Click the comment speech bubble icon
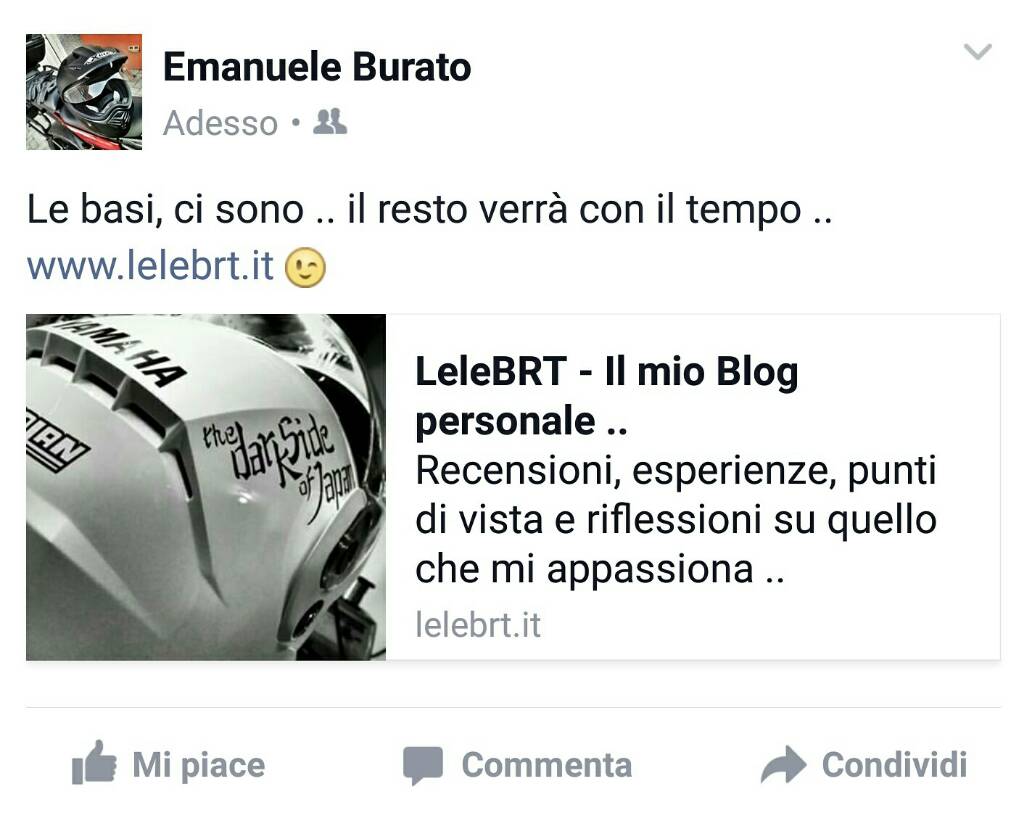Image resolution: width=1024 pixels, height=818 pixels. coord(423,765)
